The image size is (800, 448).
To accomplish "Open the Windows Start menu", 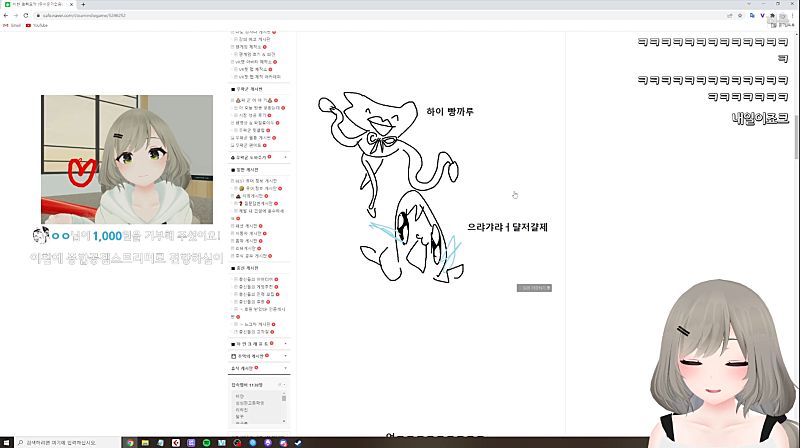I will coord(6,443).
